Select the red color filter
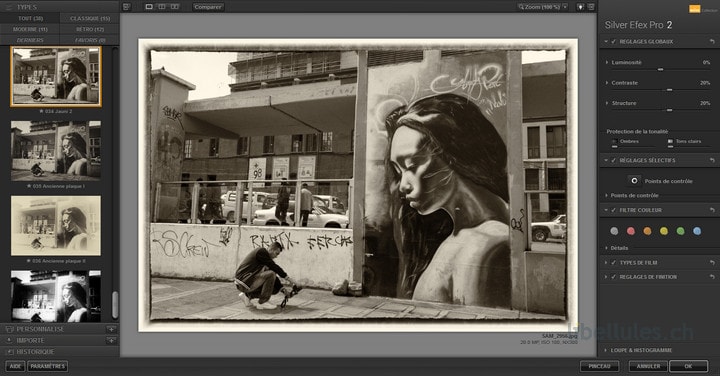 (x=631, y=231)
